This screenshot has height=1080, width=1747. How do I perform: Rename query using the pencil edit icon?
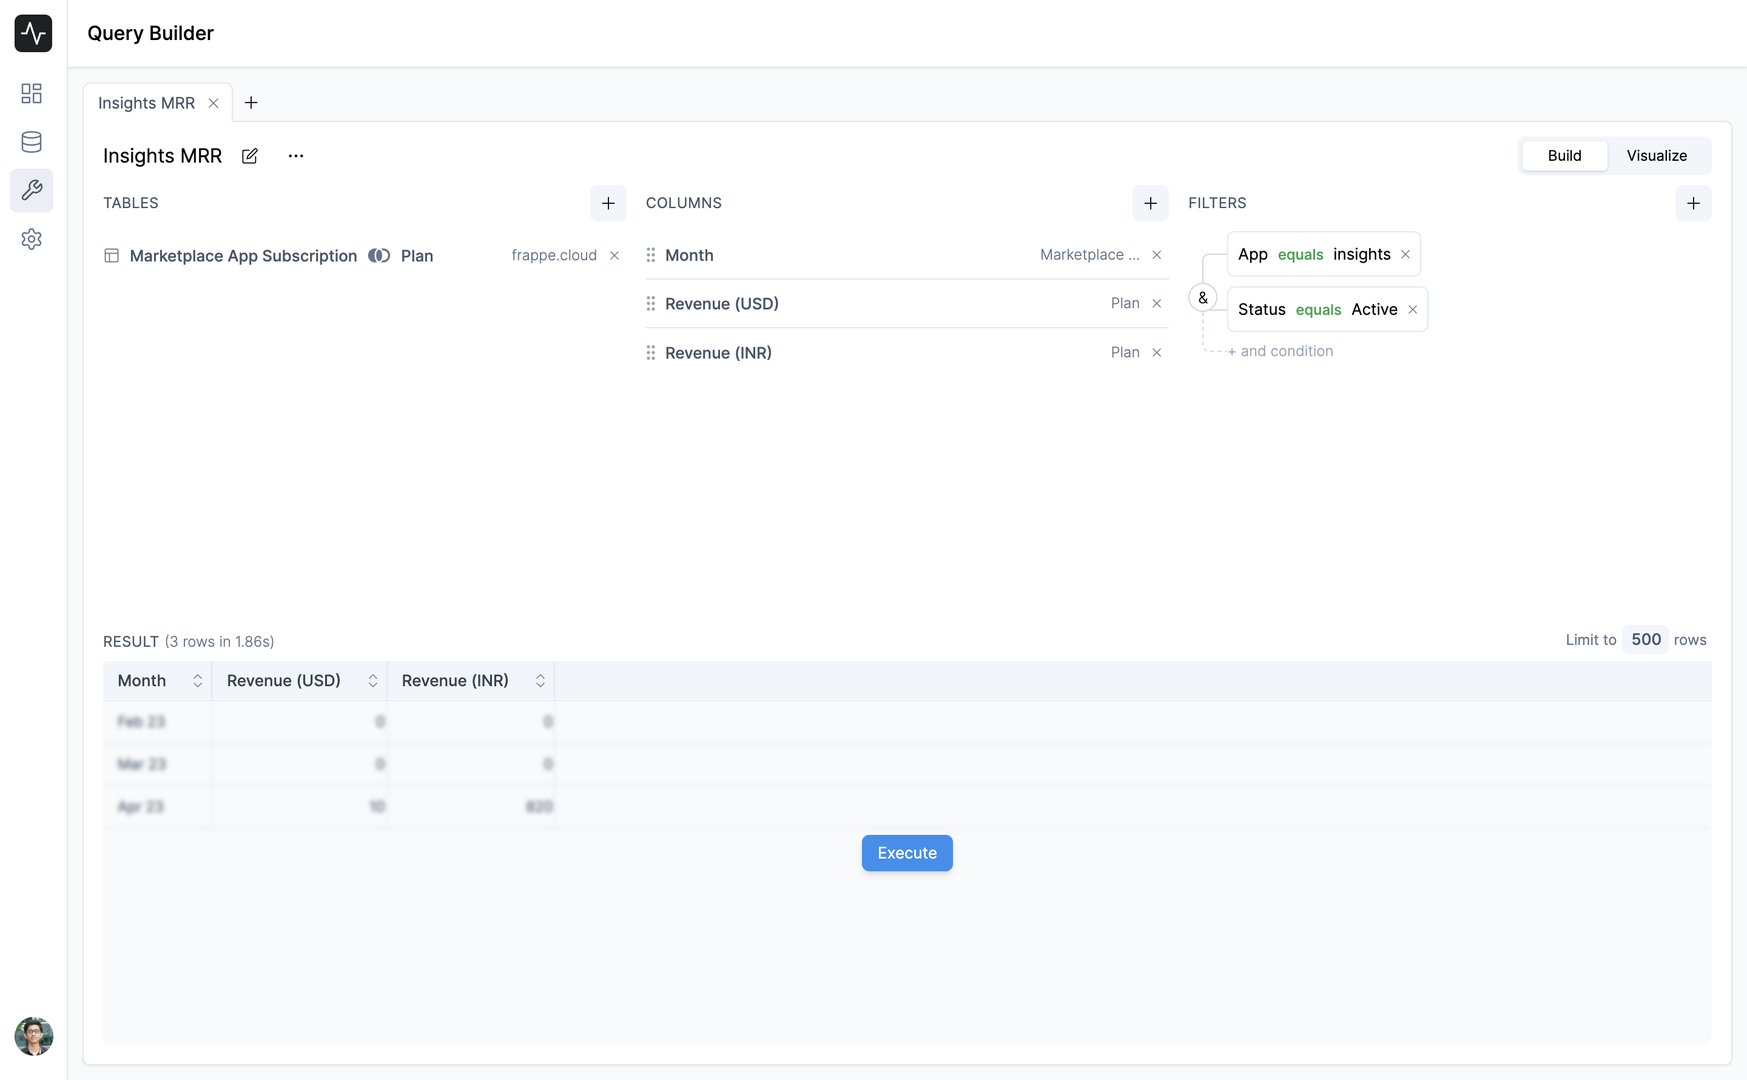249,156
